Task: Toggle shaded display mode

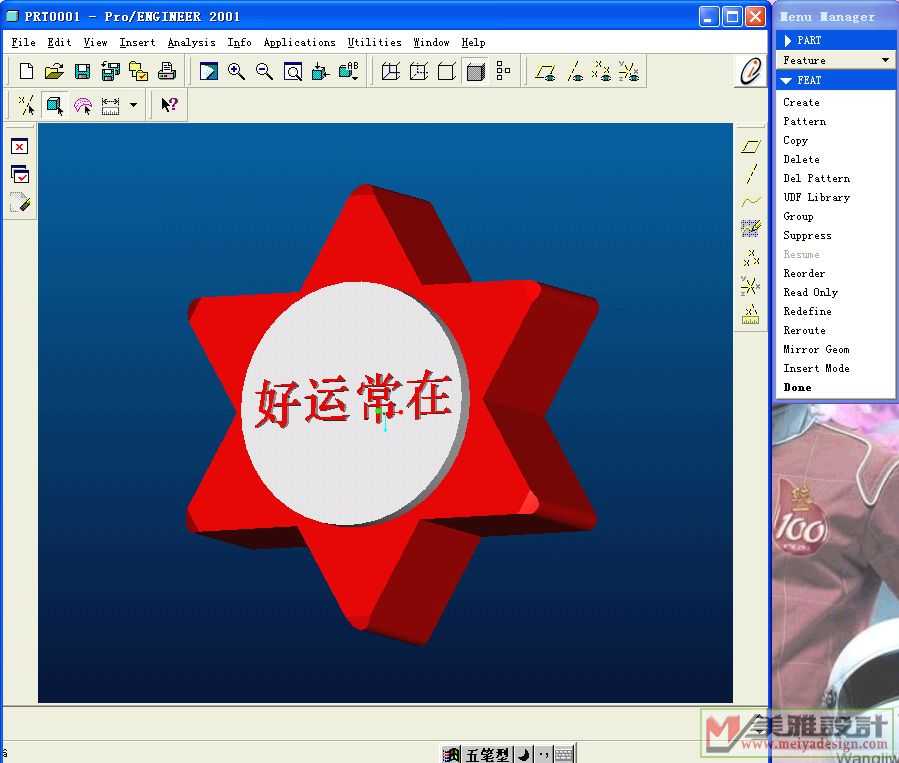Action: (x=476, y=72)
